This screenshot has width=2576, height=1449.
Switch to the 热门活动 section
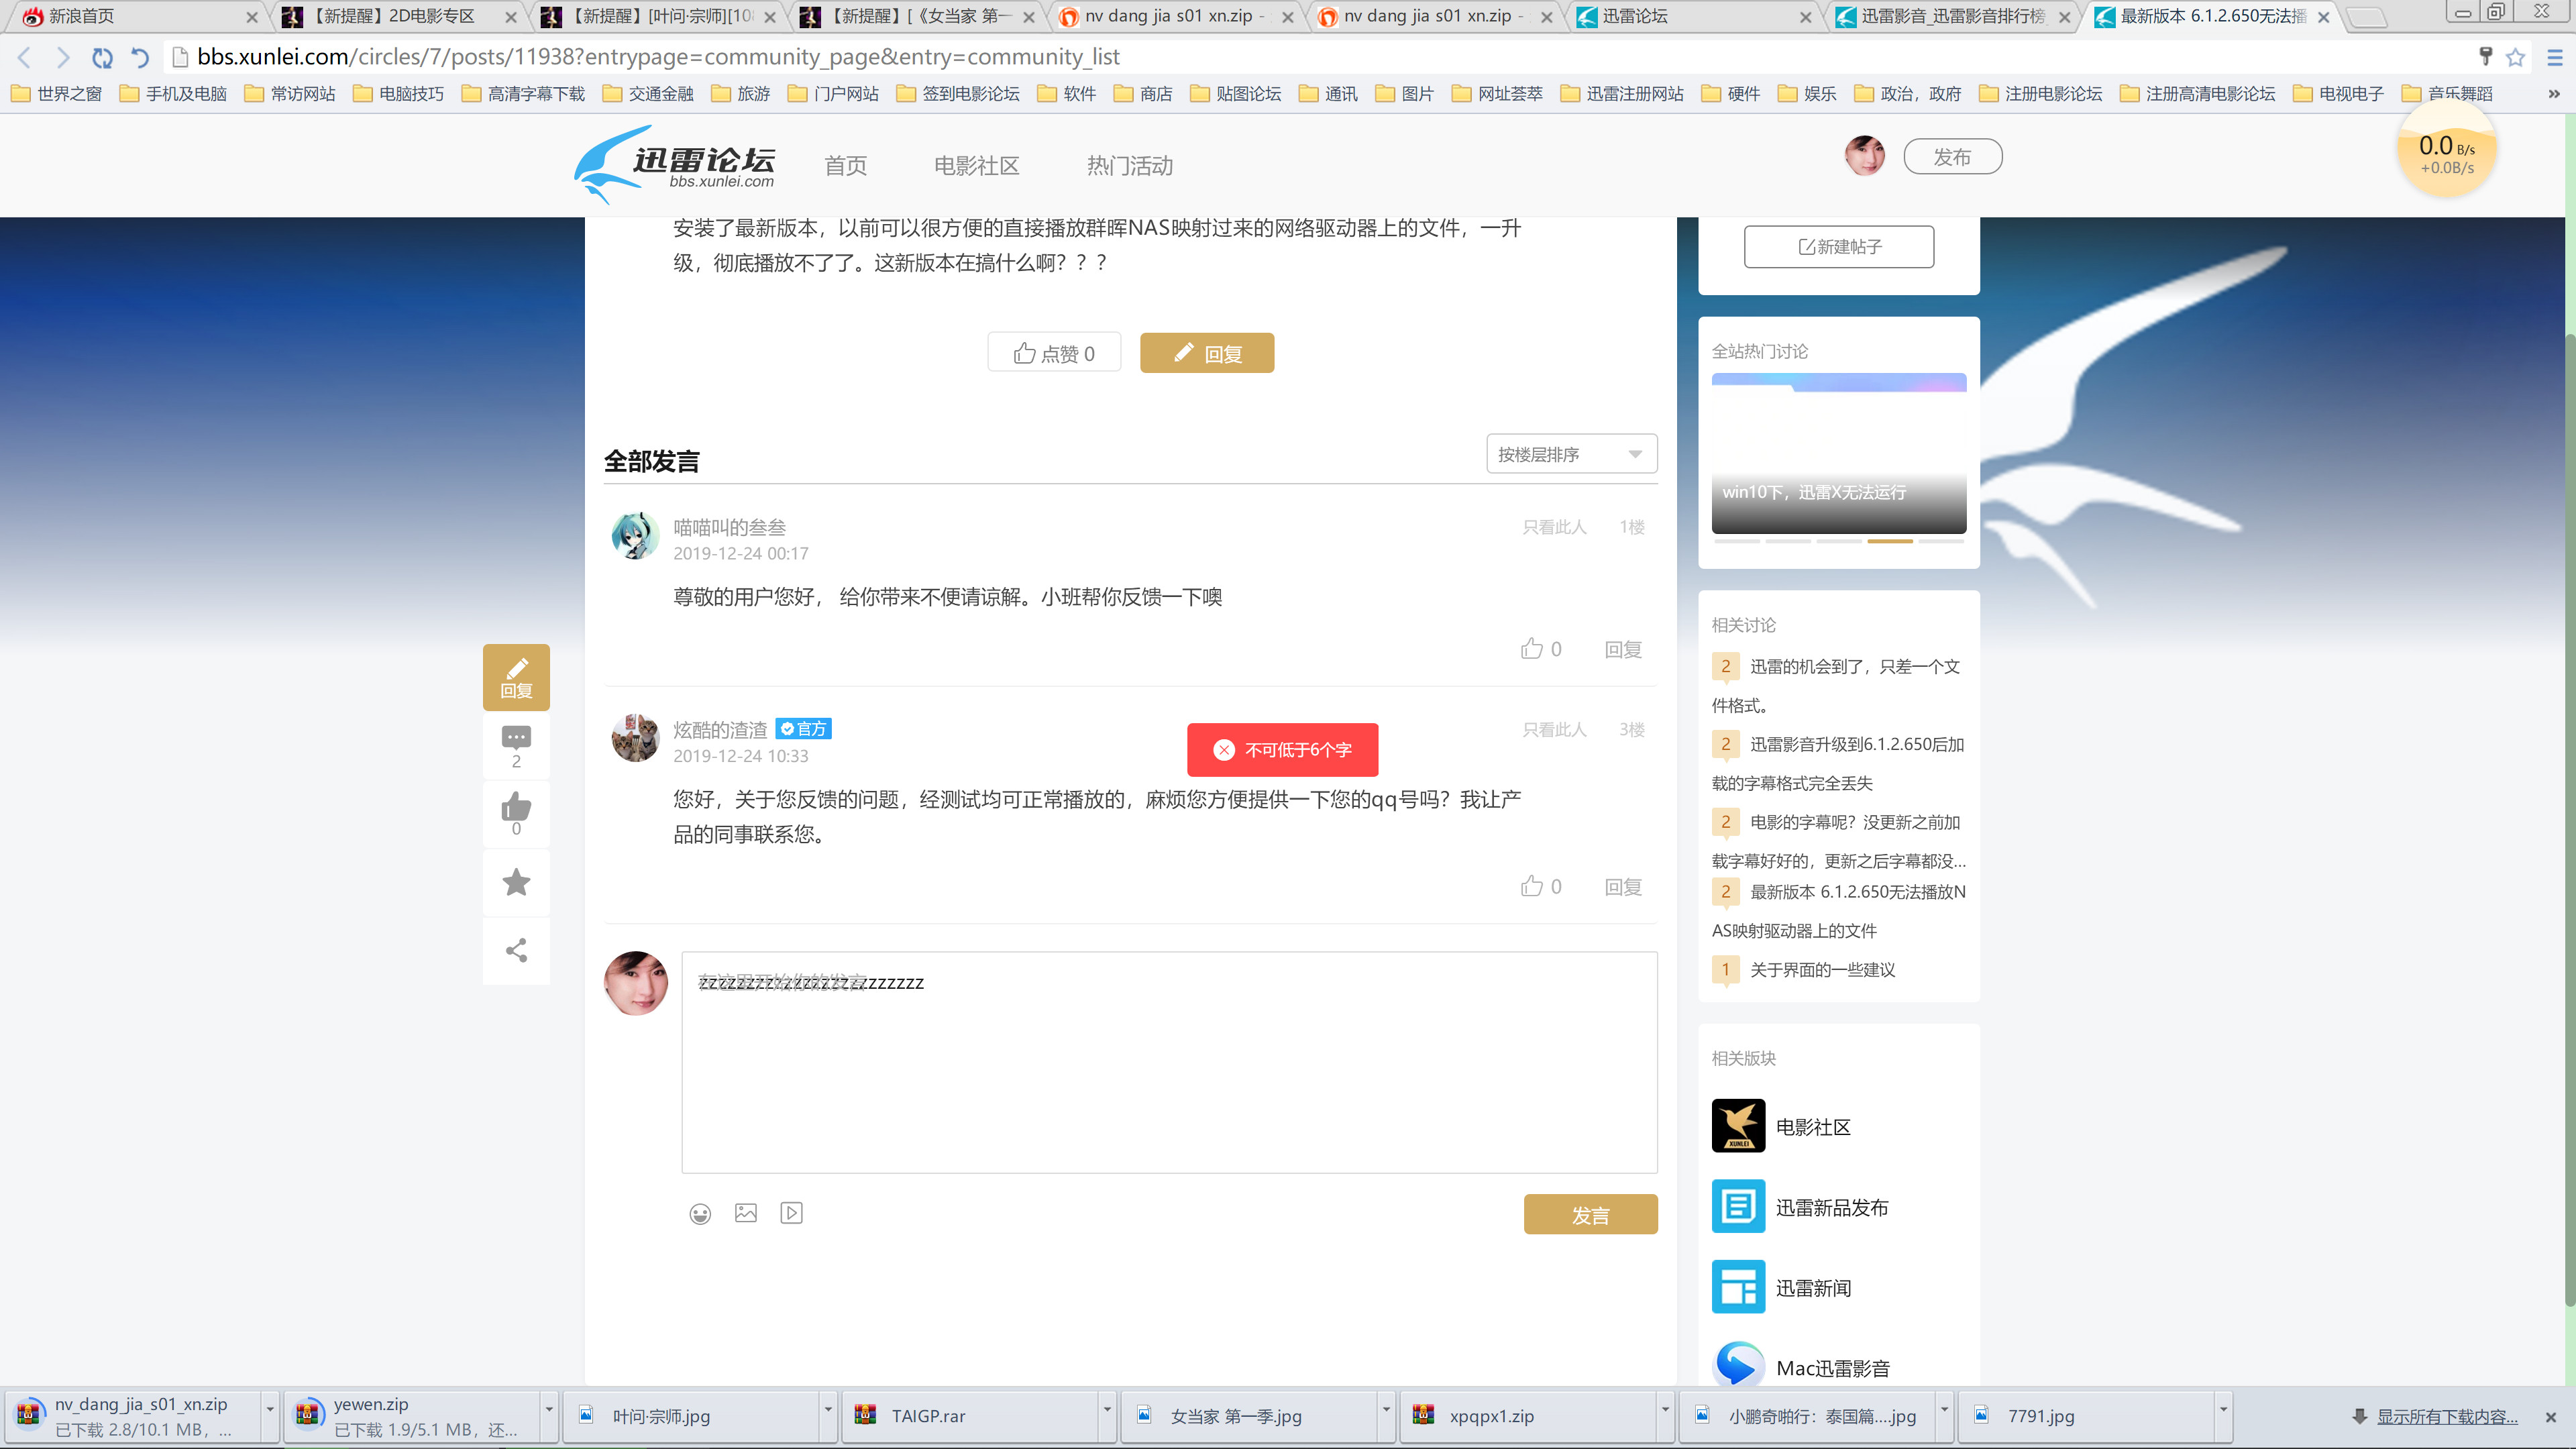coord(1129,165)
